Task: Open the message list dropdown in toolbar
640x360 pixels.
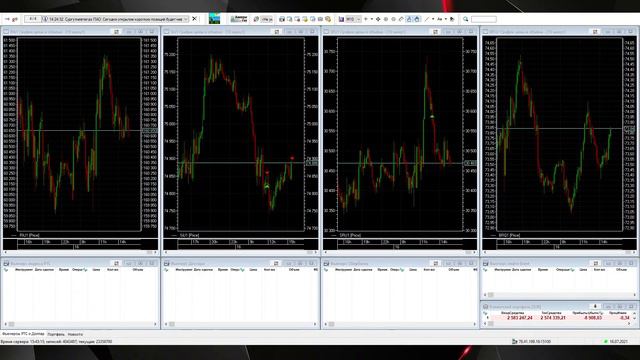Action: click(186, 19)
